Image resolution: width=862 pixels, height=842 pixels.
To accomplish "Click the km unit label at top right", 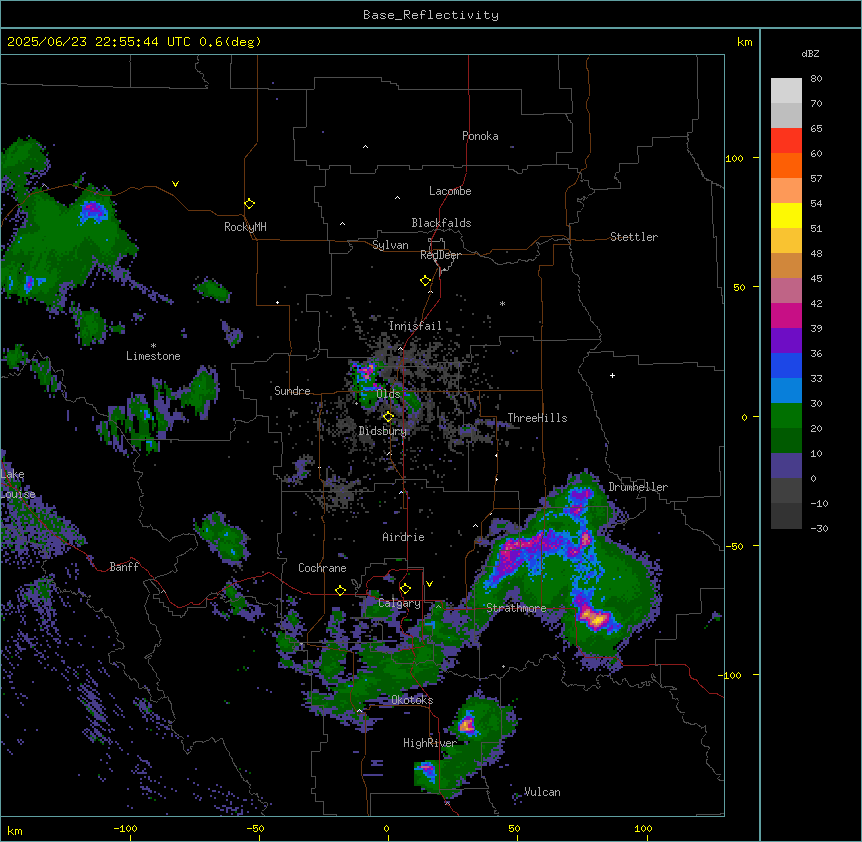I will (x=745, y=42).
